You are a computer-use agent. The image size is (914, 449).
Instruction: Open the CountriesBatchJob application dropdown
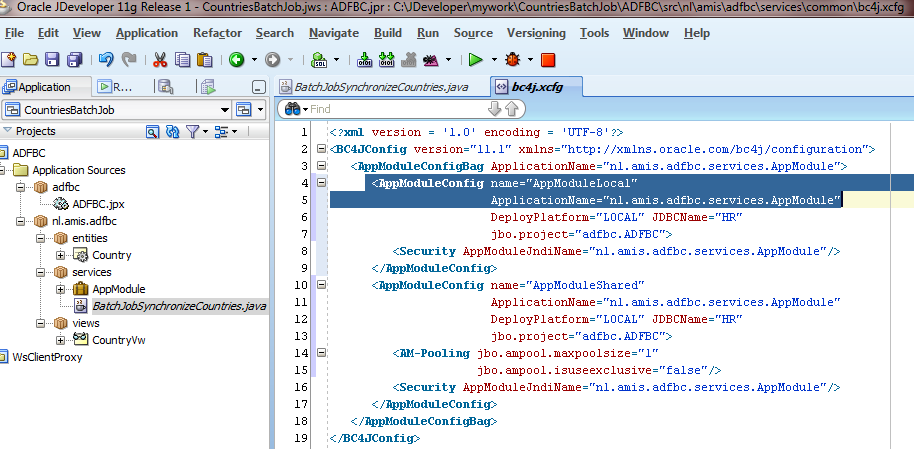(225, 109)
